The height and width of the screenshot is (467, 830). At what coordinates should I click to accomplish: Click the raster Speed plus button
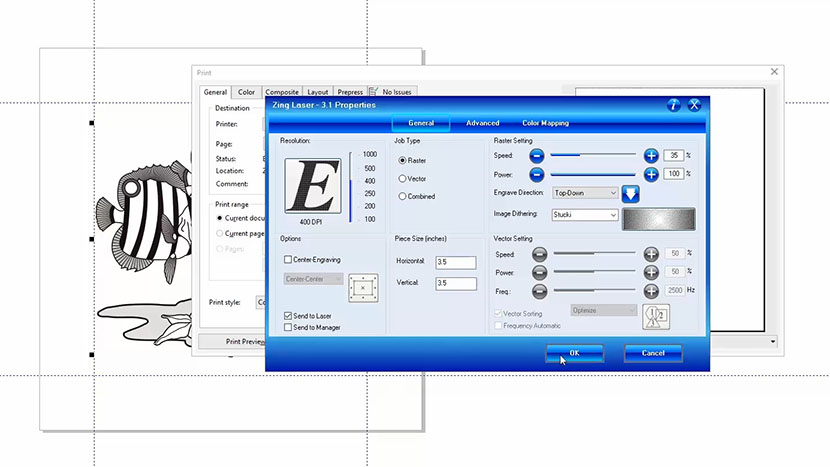[x=651, y=155]
